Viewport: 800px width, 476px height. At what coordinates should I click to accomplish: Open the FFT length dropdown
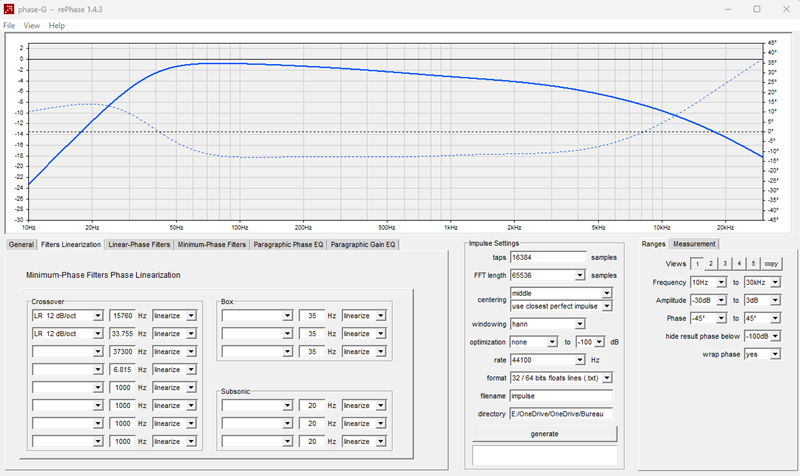tap(547, 275)
